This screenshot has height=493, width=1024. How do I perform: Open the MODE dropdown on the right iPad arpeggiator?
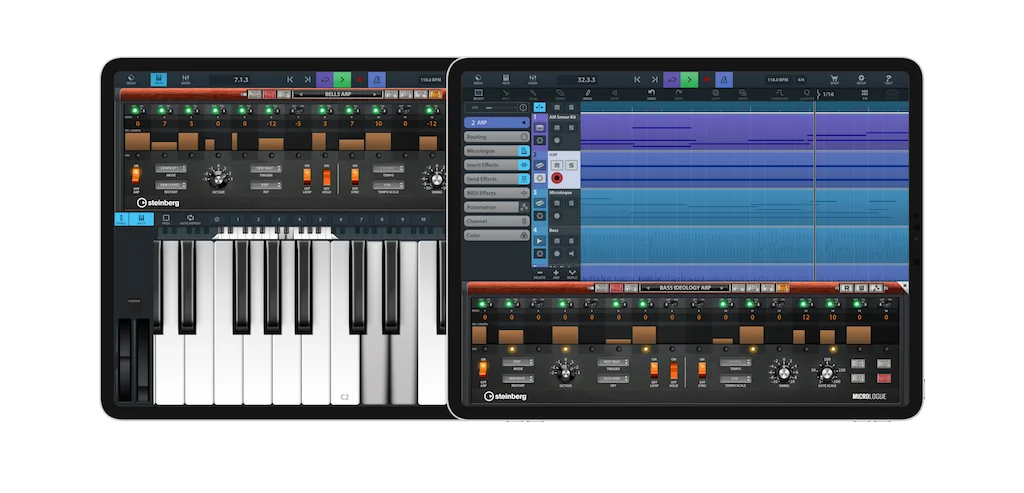[x=517, y=362]
